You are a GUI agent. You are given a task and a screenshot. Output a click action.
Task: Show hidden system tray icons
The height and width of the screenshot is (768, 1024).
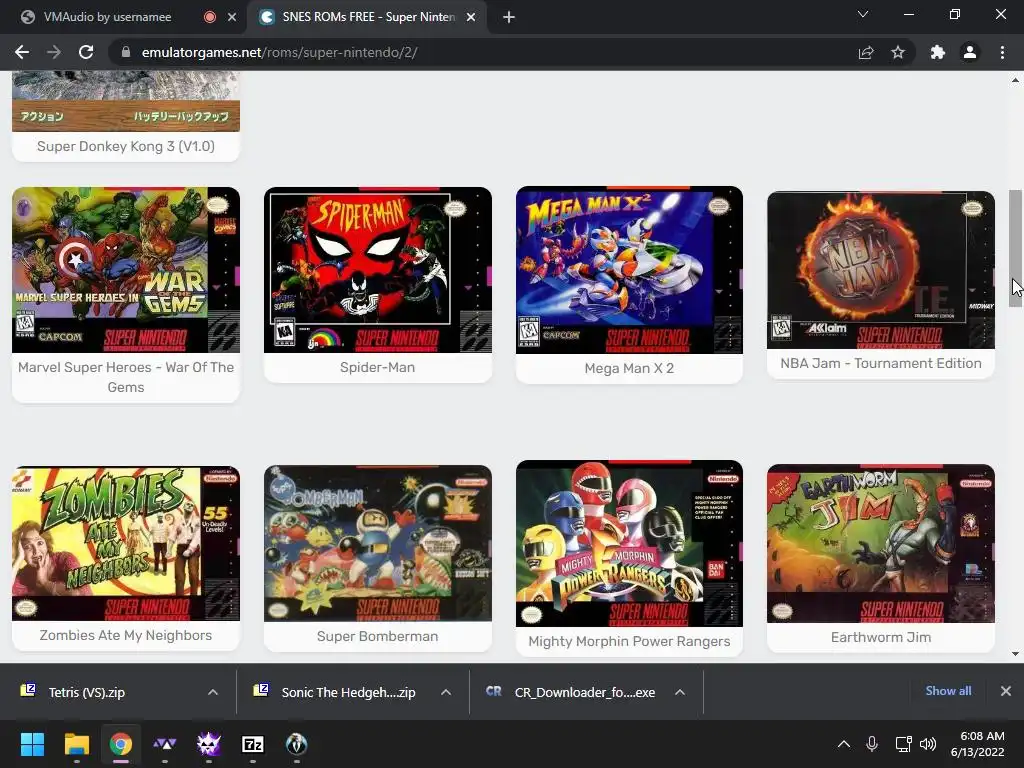844,744
